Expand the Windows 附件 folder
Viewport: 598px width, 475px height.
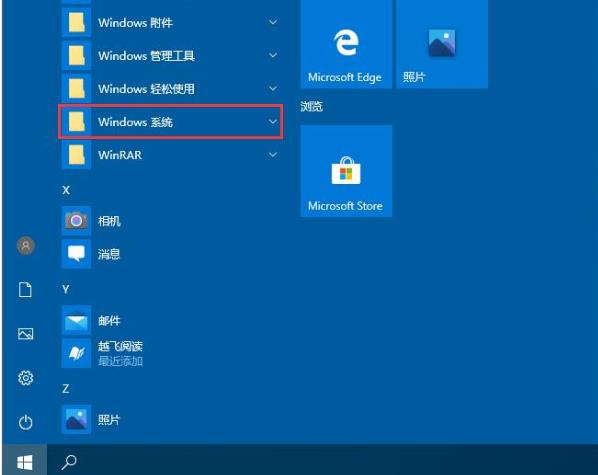click(171, 23)
